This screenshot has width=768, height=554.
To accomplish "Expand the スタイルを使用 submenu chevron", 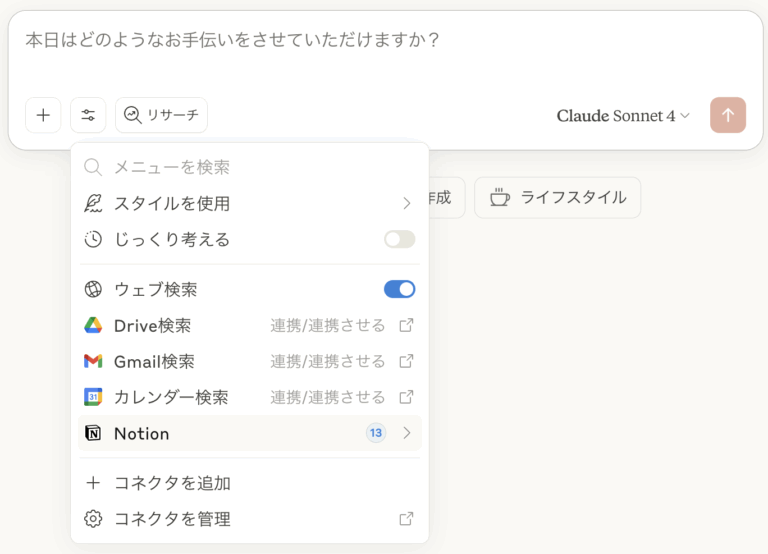I will (x=406, y=203).
